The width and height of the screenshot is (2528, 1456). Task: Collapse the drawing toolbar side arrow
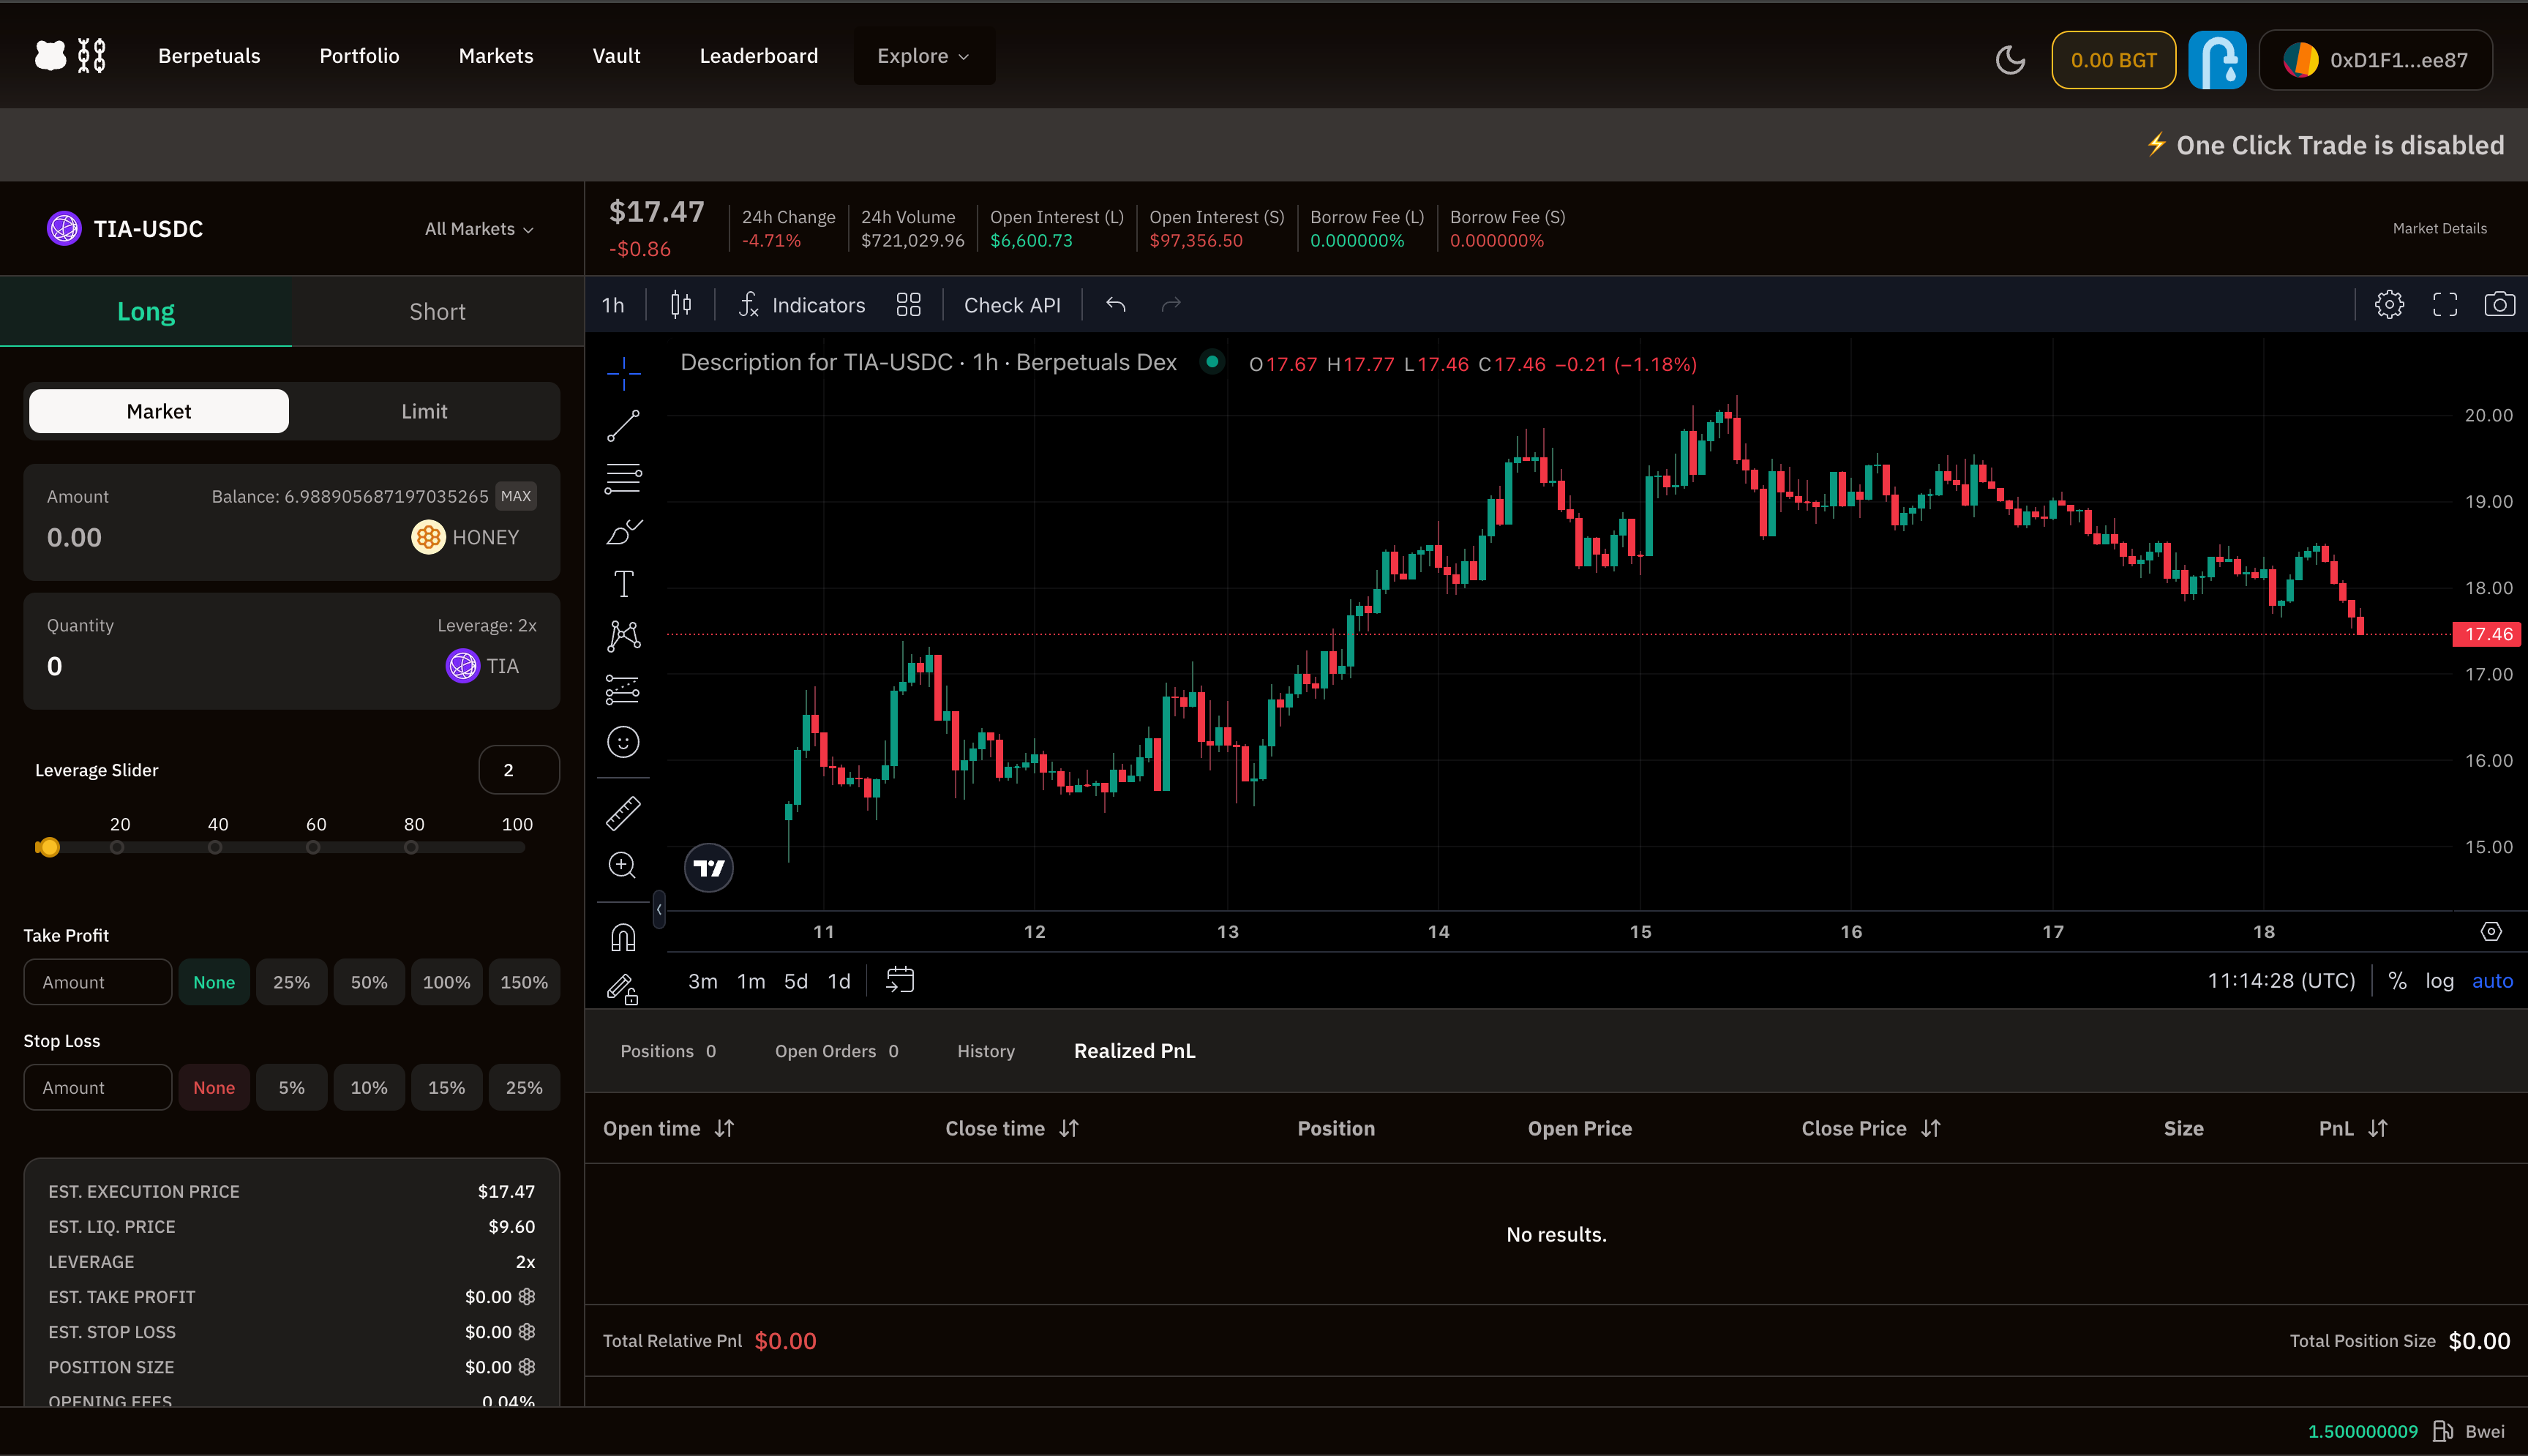(x=658, y=909)
